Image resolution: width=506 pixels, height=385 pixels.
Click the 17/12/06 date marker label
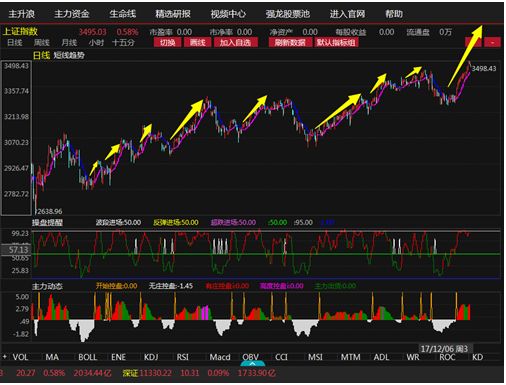(x=444, y=349)
